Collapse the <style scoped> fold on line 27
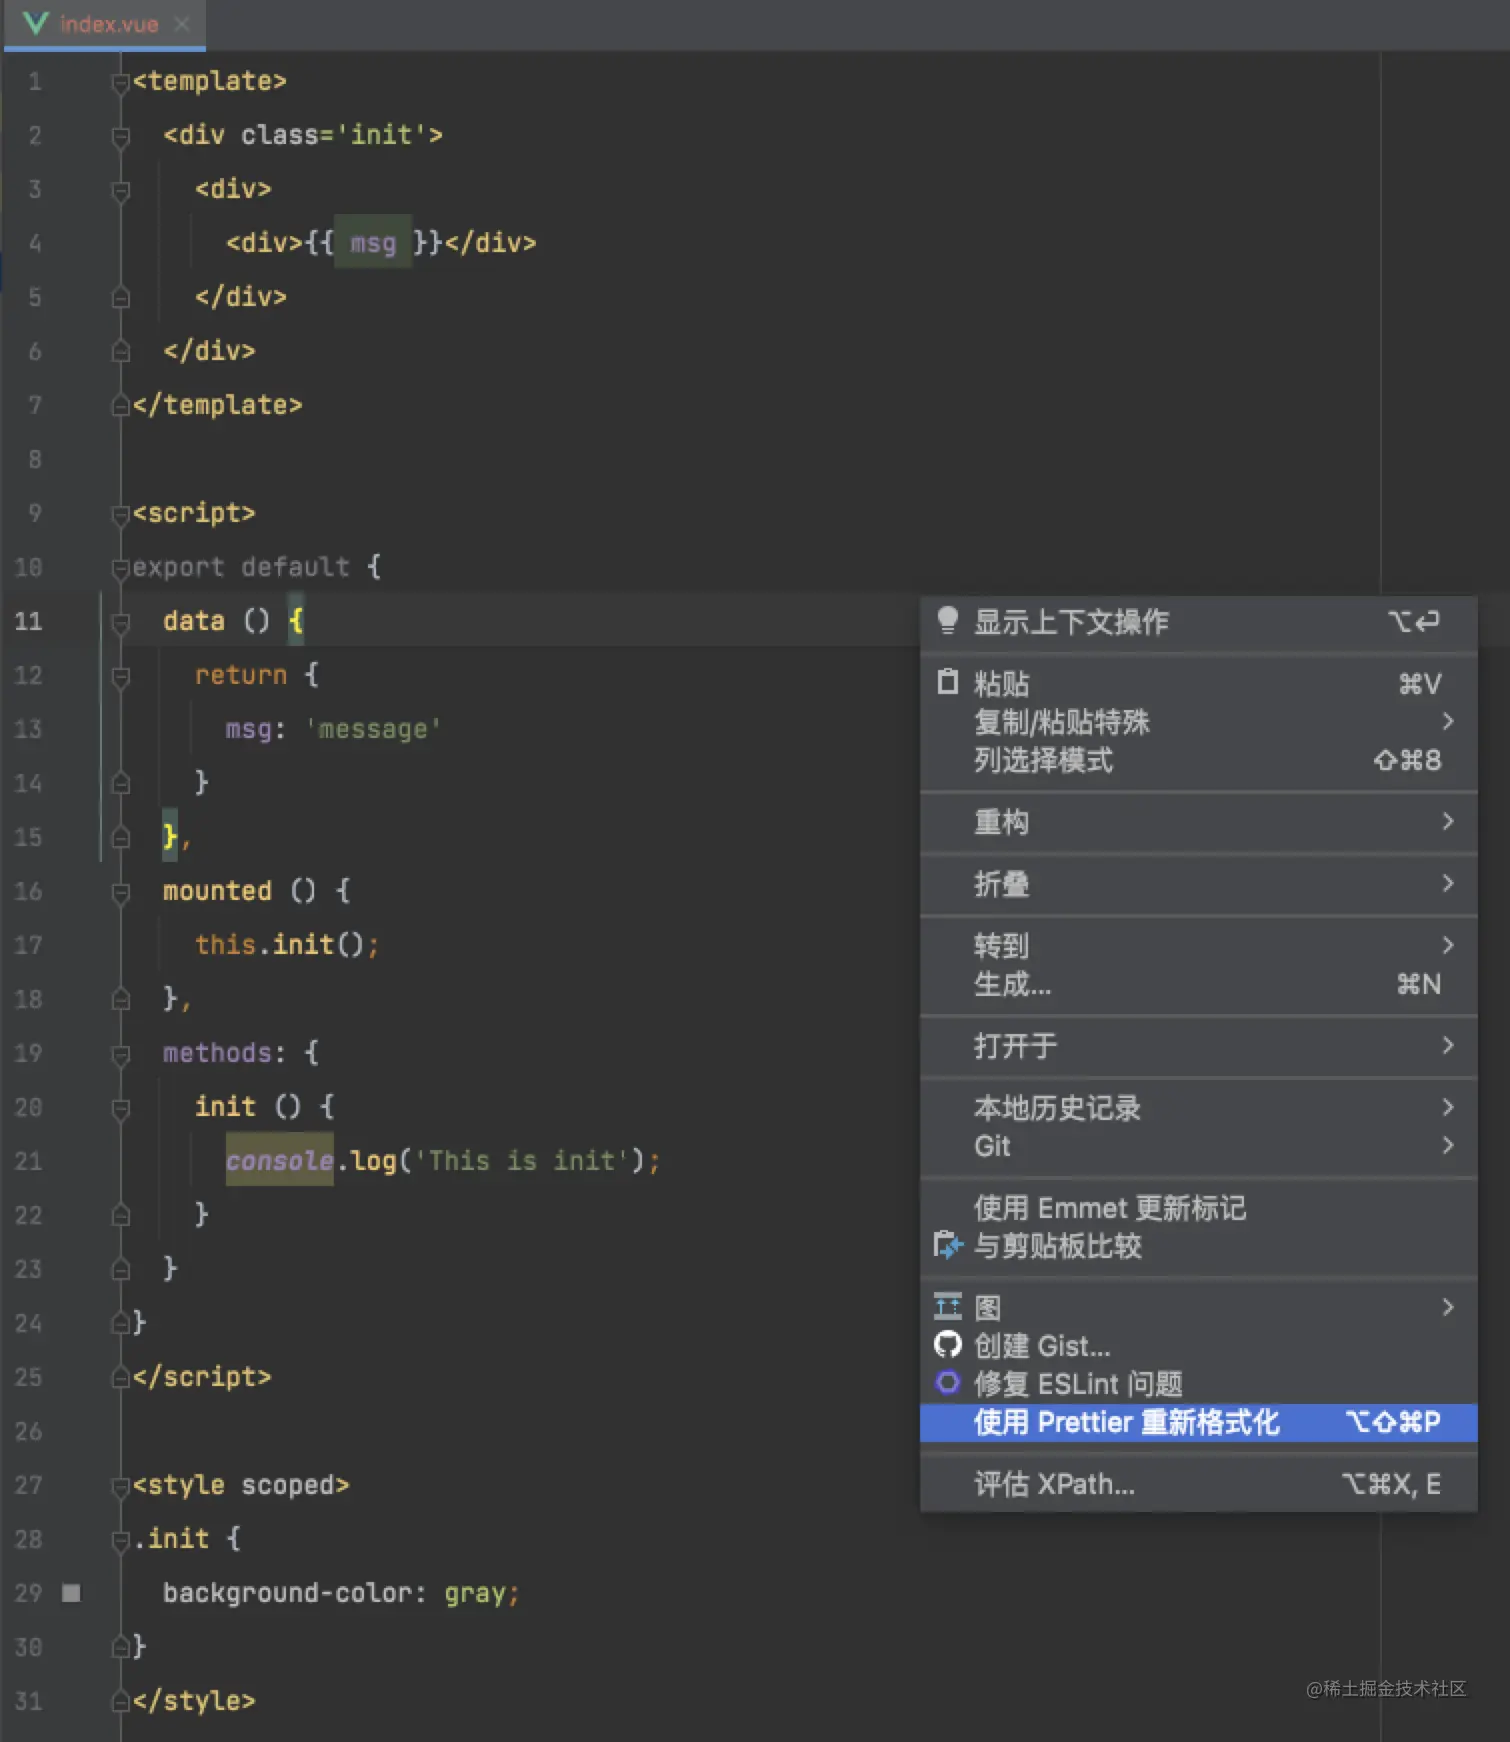Image resolution: width=1510 pixels, height=1742 pixels. 121,1486
